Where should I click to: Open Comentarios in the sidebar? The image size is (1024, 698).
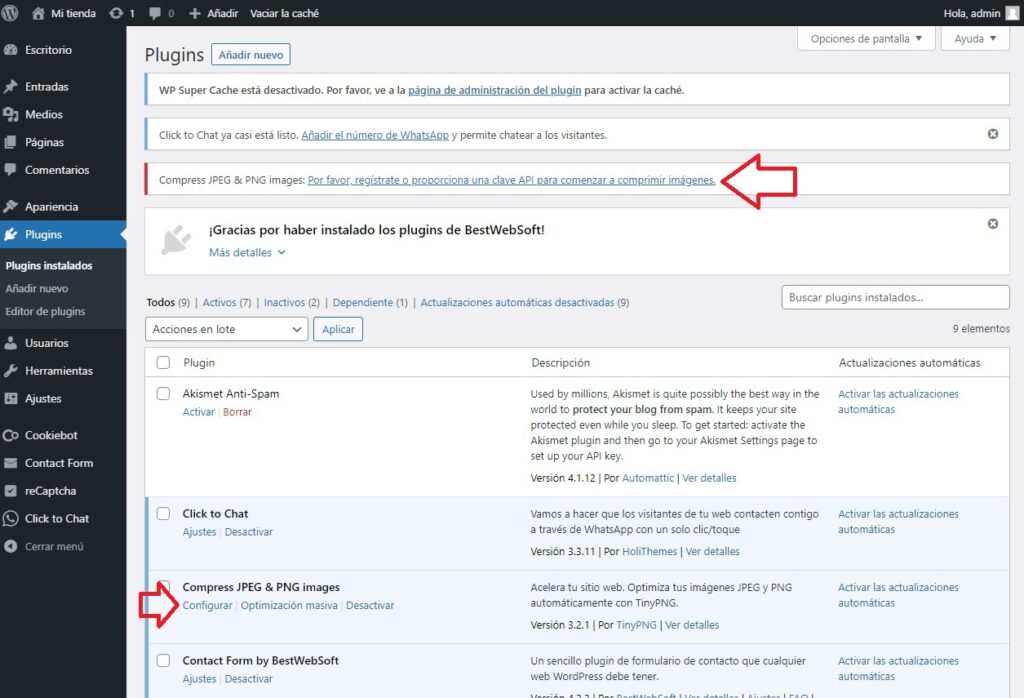coord(57,170)
